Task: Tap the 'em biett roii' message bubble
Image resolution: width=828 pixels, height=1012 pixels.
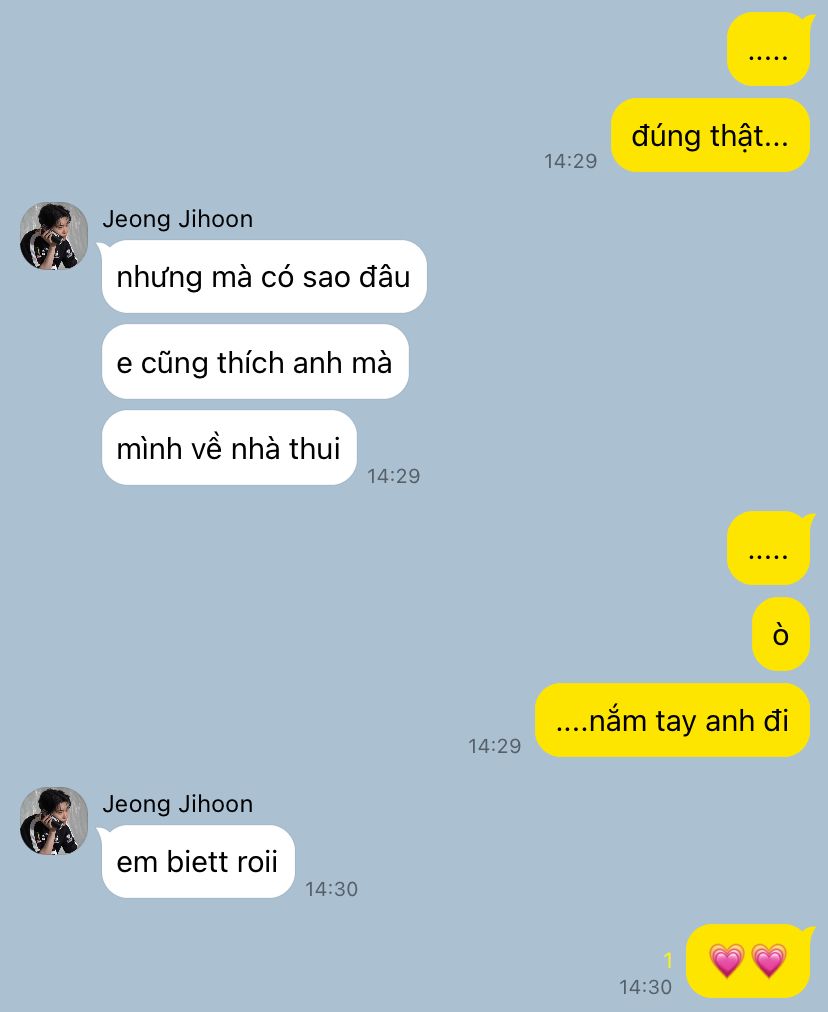Action: click(x=197, y=862)
